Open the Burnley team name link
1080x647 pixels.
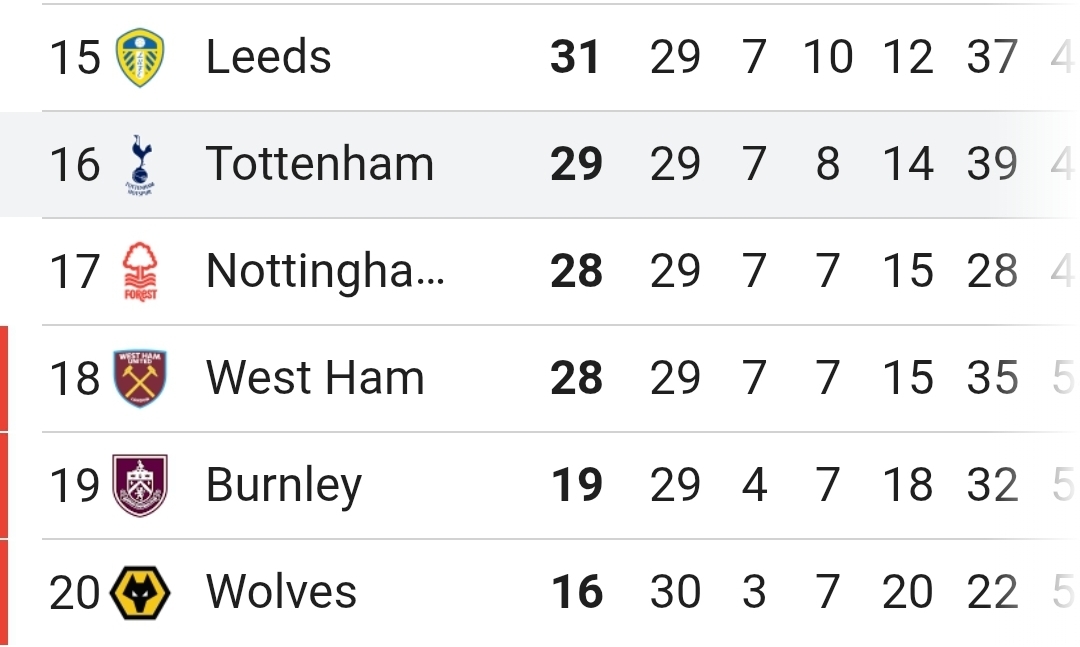(x=283, y=485)
